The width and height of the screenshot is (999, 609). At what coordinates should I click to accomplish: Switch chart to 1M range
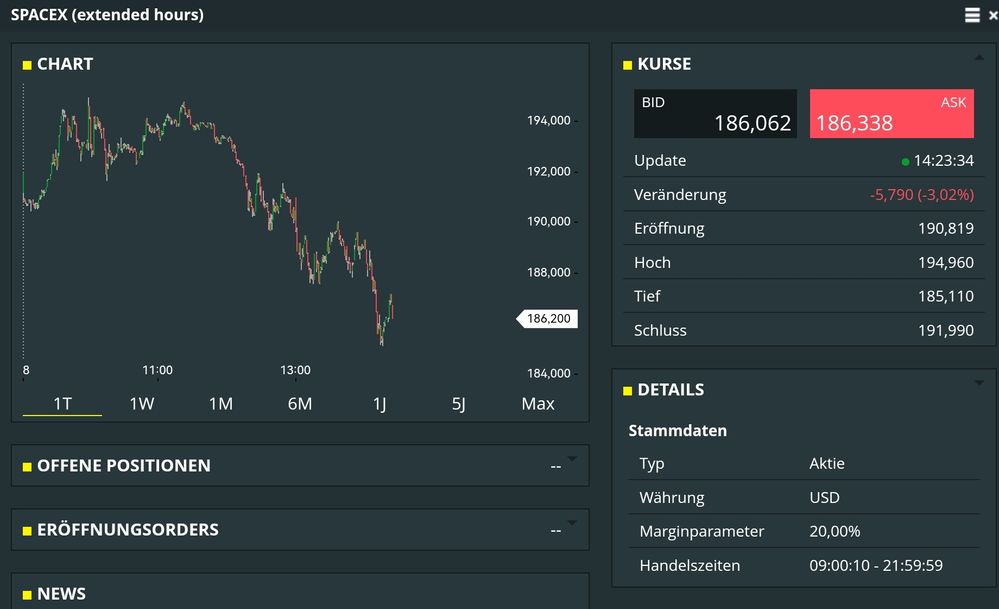pyautogui.click(x=220, y=404)
